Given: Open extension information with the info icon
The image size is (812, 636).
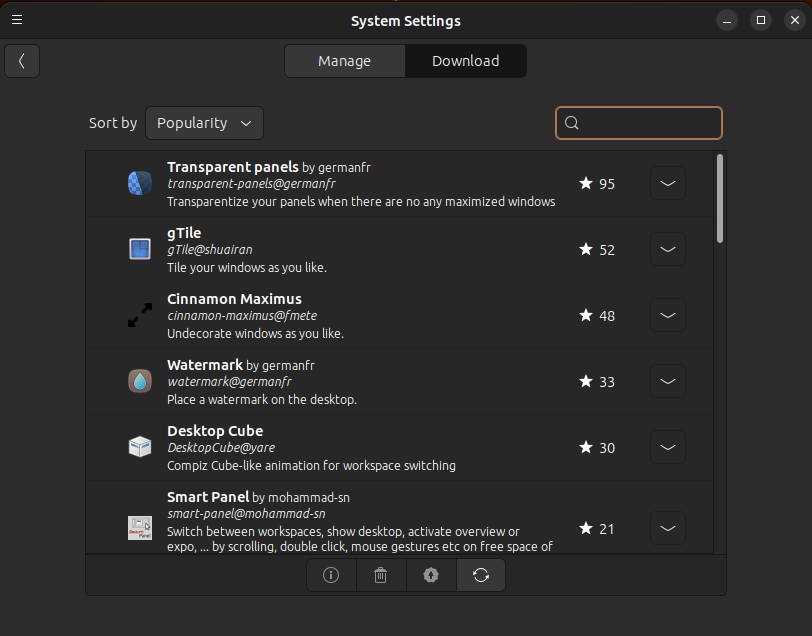Looking at the screenshot, I should 331,575.
